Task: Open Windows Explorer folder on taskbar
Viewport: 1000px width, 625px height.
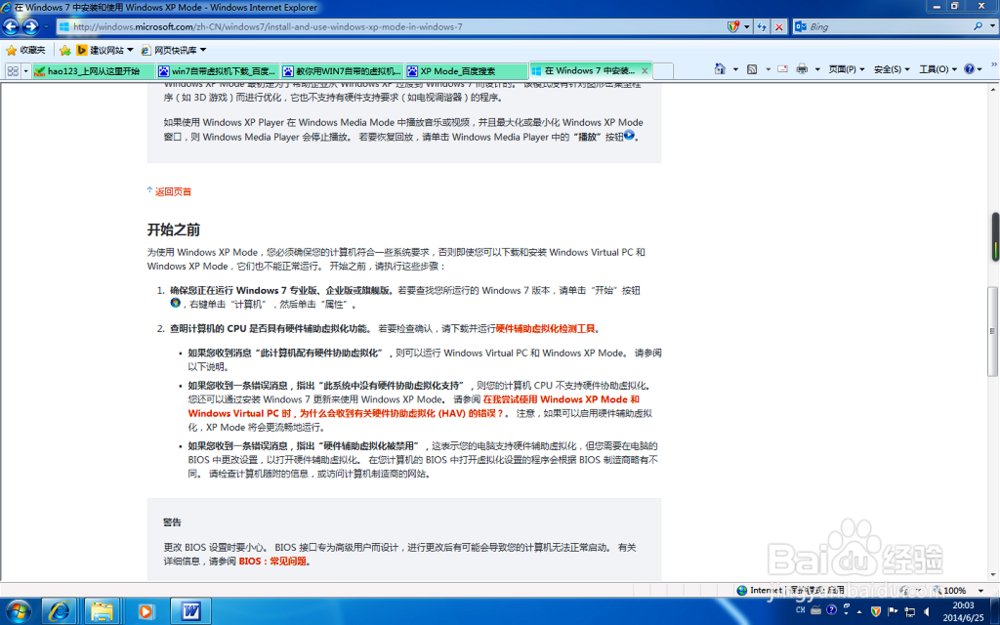Action: click(102, 611)
